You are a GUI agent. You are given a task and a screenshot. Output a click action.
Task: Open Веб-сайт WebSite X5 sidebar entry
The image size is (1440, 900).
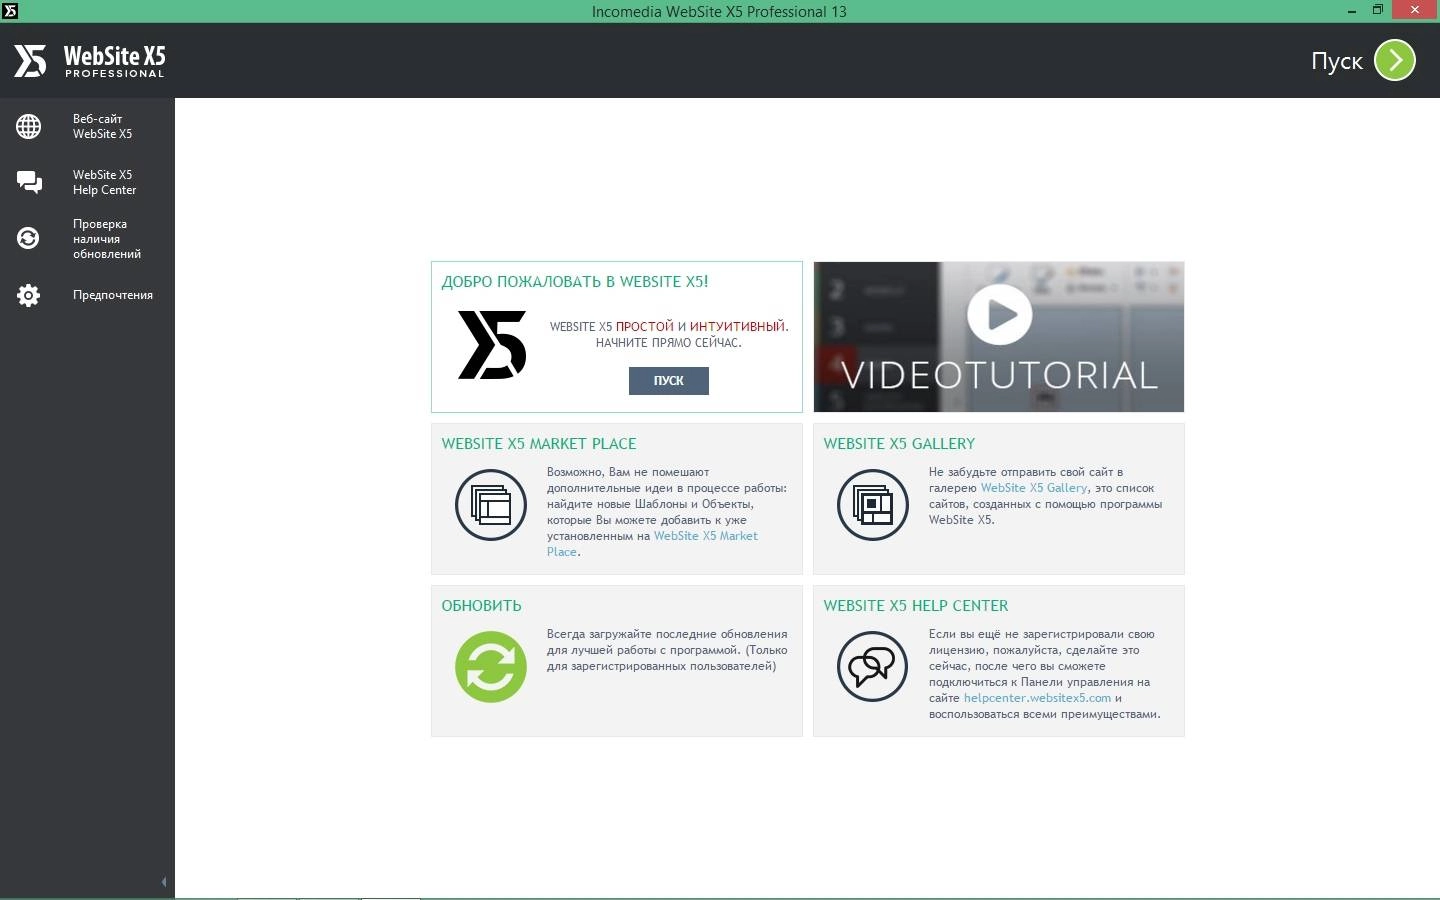pos(87,126)
